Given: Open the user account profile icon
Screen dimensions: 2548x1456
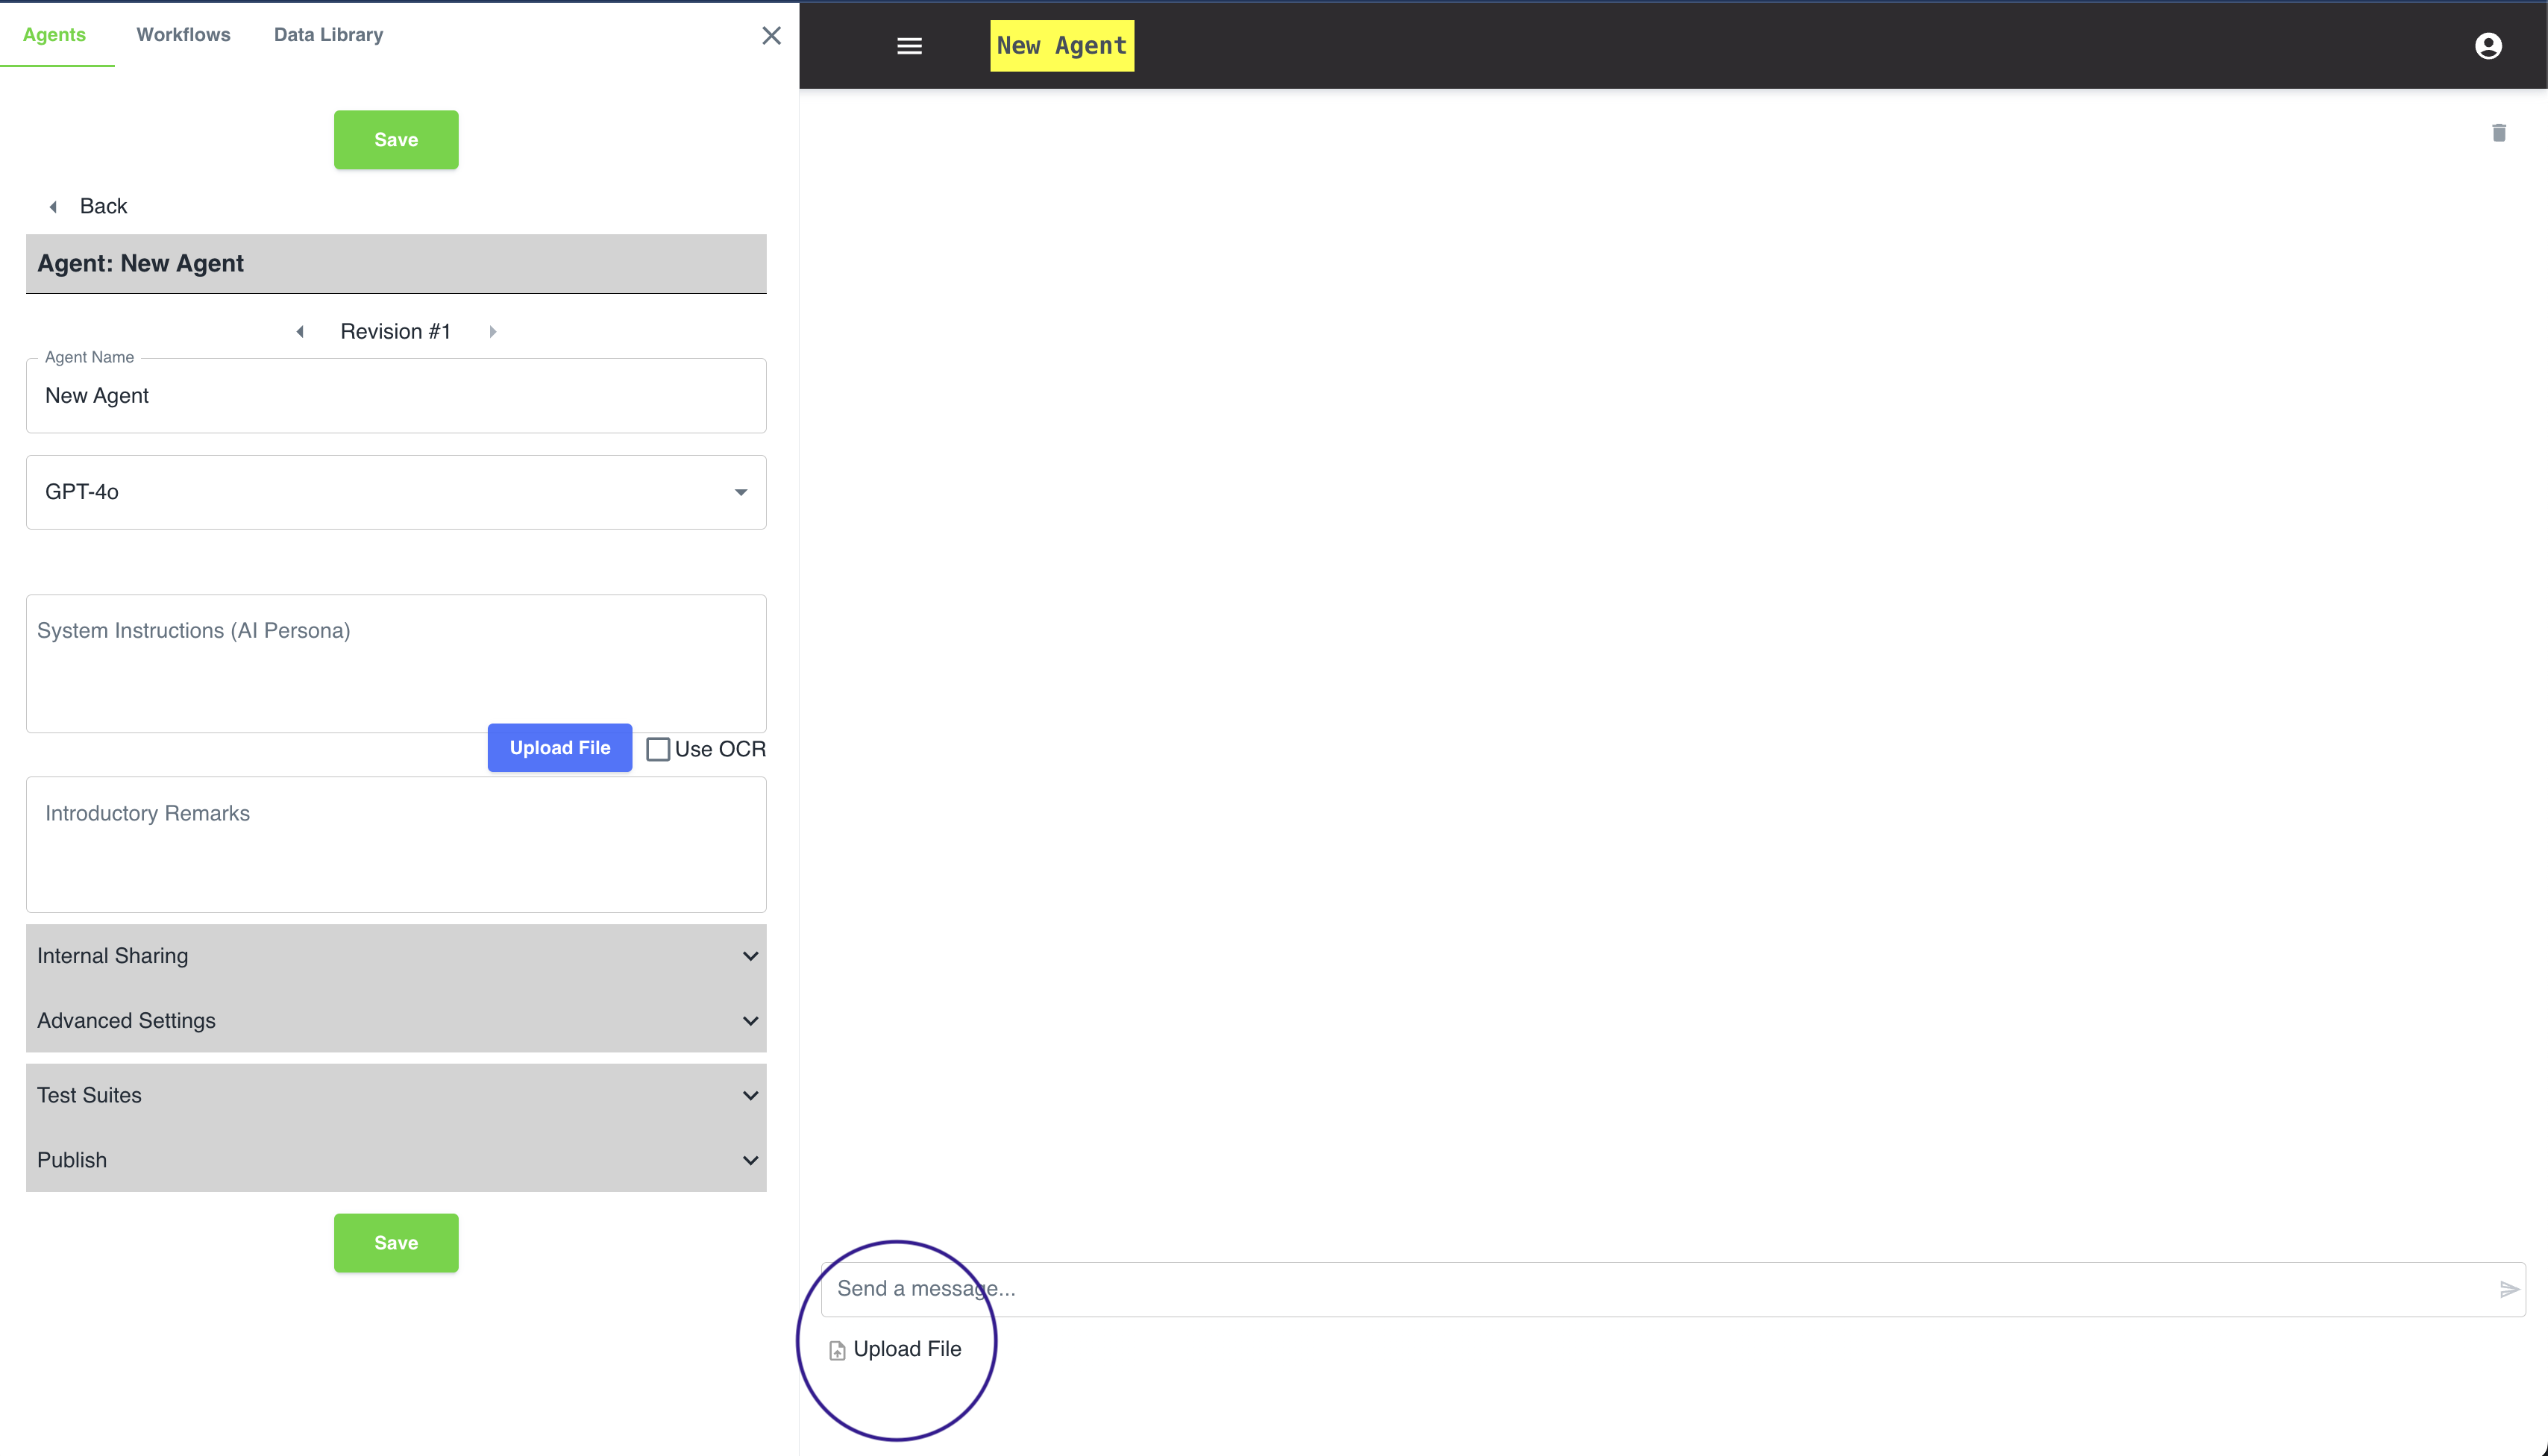Looking at the screenshot, I should (2488, 46).
